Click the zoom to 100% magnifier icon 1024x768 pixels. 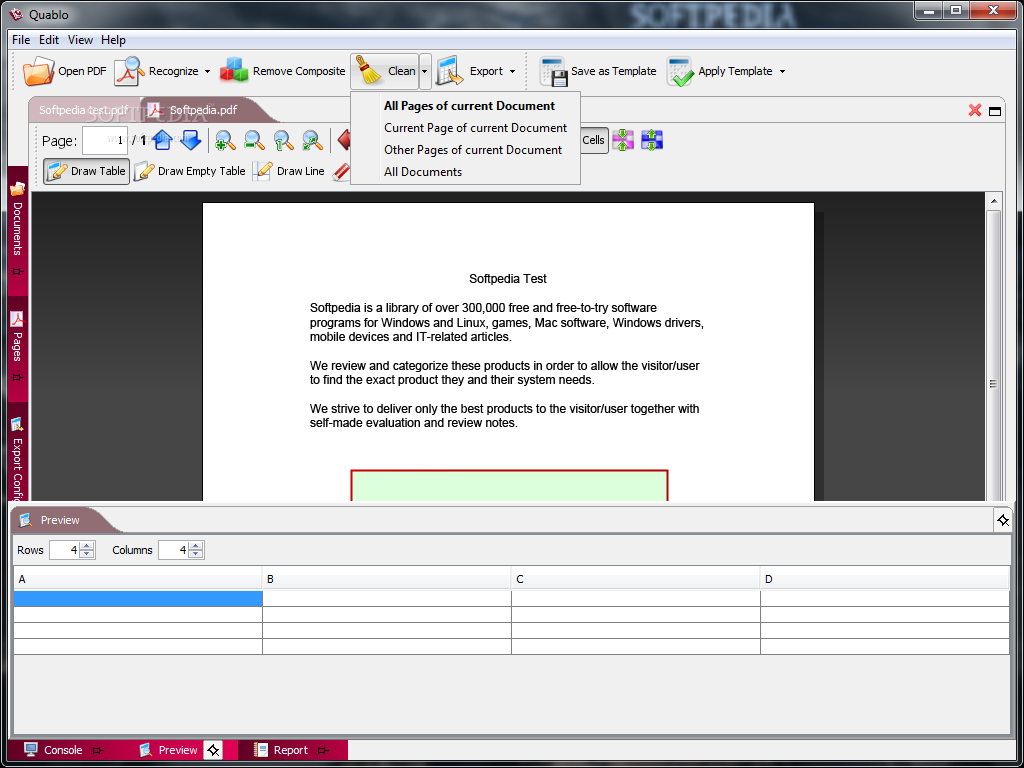point(283,140)
